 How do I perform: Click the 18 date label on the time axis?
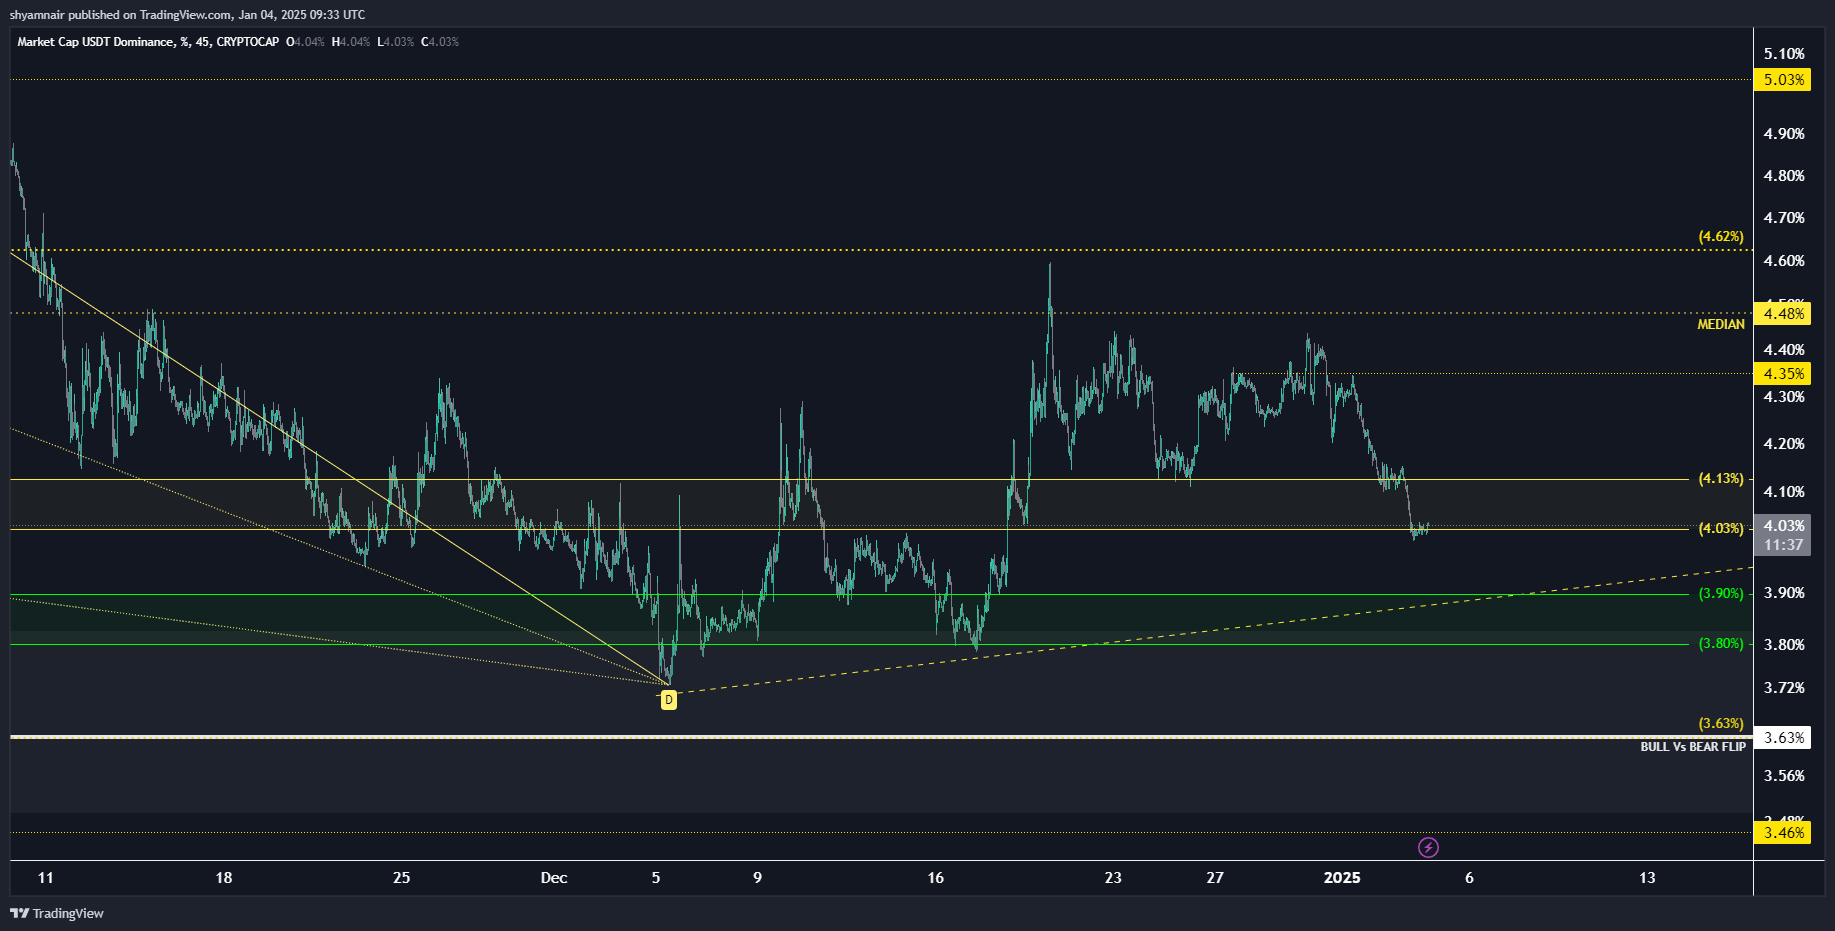[224, 878]
